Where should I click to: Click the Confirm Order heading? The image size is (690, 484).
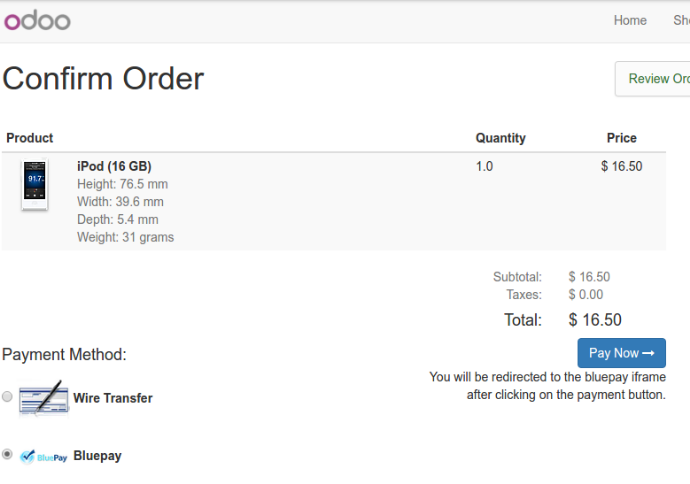click(103, 79)
